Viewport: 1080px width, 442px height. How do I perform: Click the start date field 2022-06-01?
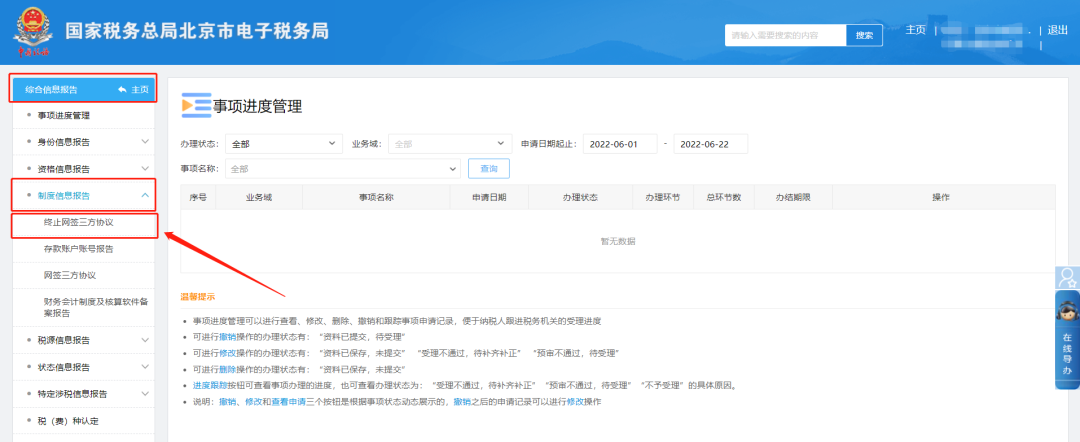point(621,144)
